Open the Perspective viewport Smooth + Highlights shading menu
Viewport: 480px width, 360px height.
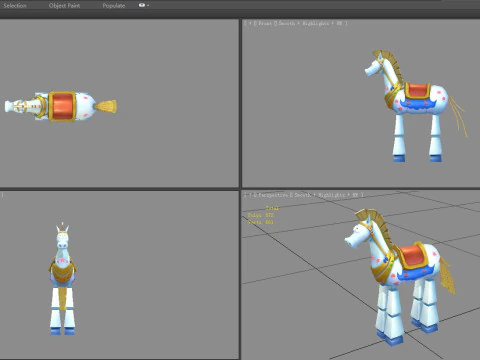point(326,195)
